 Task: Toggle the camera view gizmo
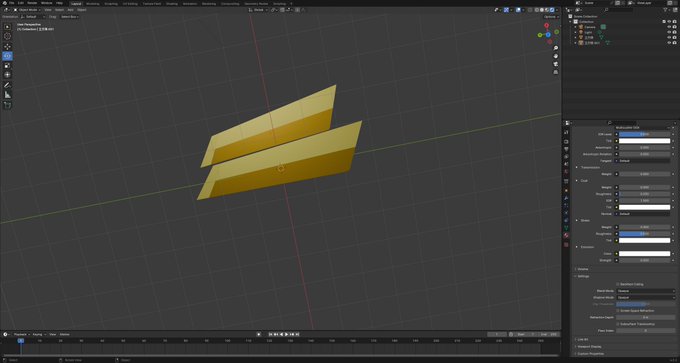556,64
